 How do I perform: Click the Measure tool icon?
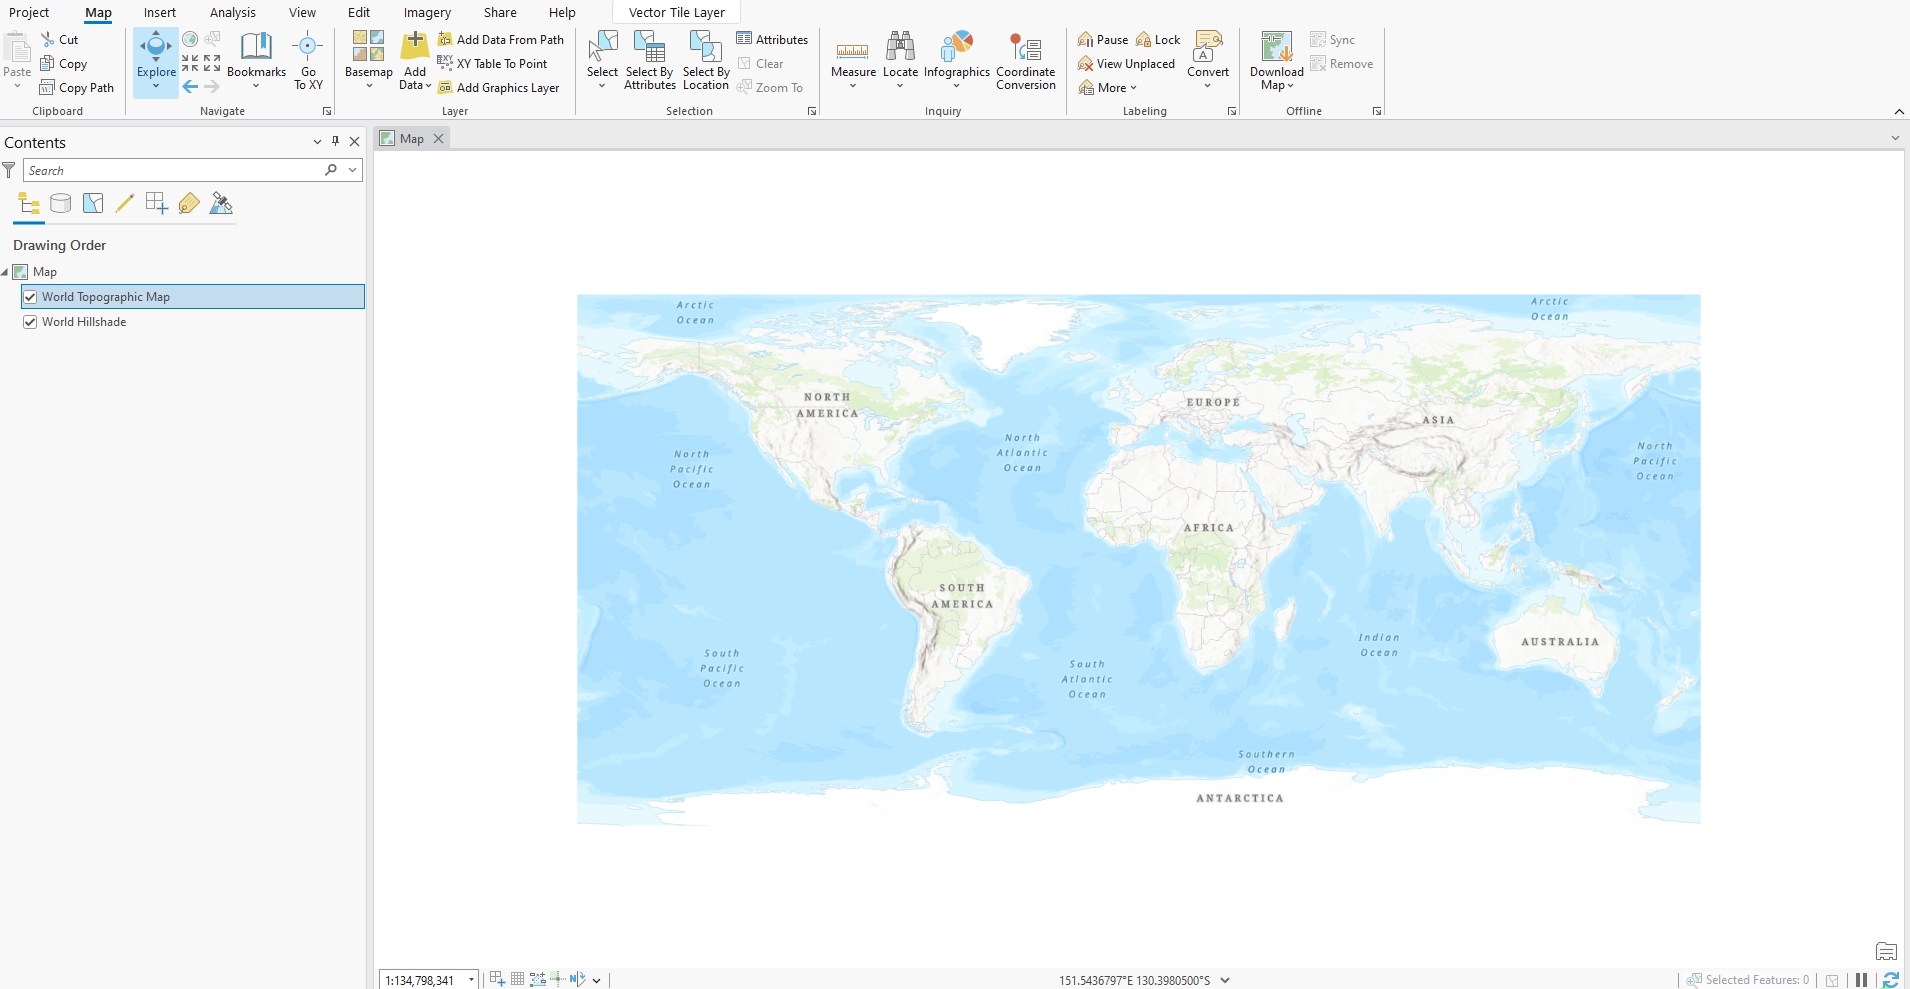[x=853, y=50]
